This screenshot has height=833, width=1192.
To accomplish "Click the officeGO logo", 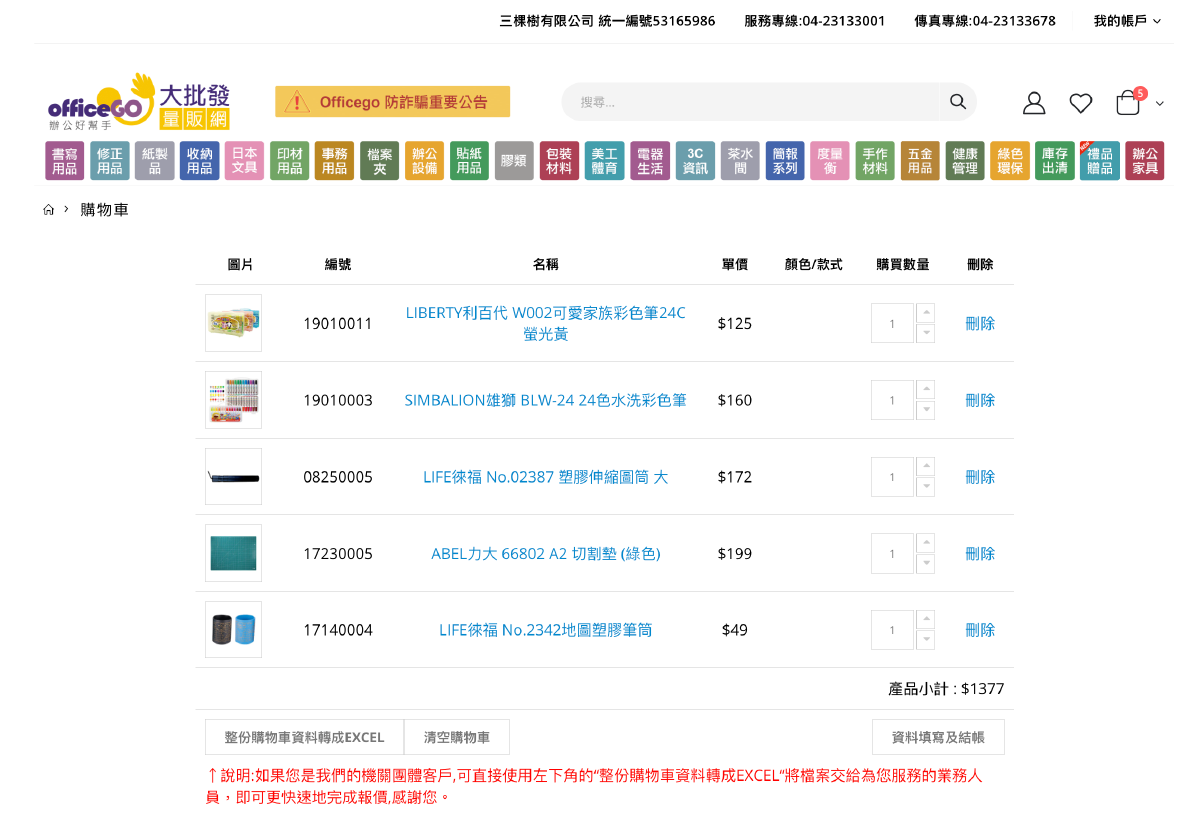I will (139, 102).
